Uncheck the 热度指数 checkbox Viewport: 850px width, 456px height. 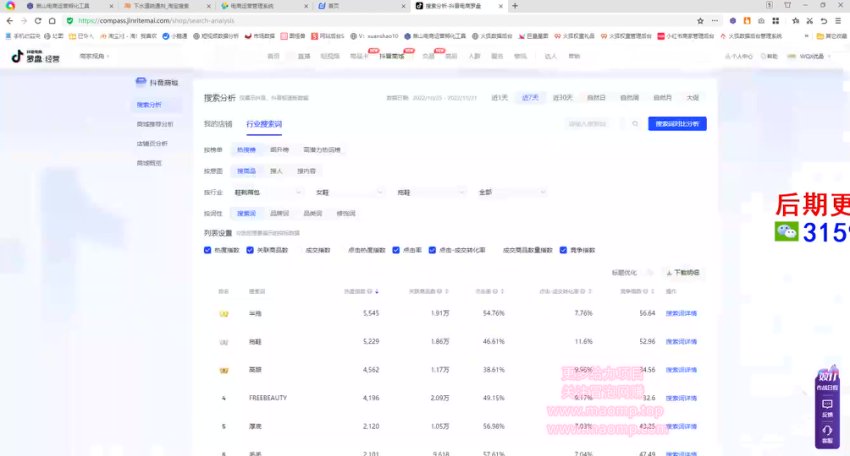(208, 249)
